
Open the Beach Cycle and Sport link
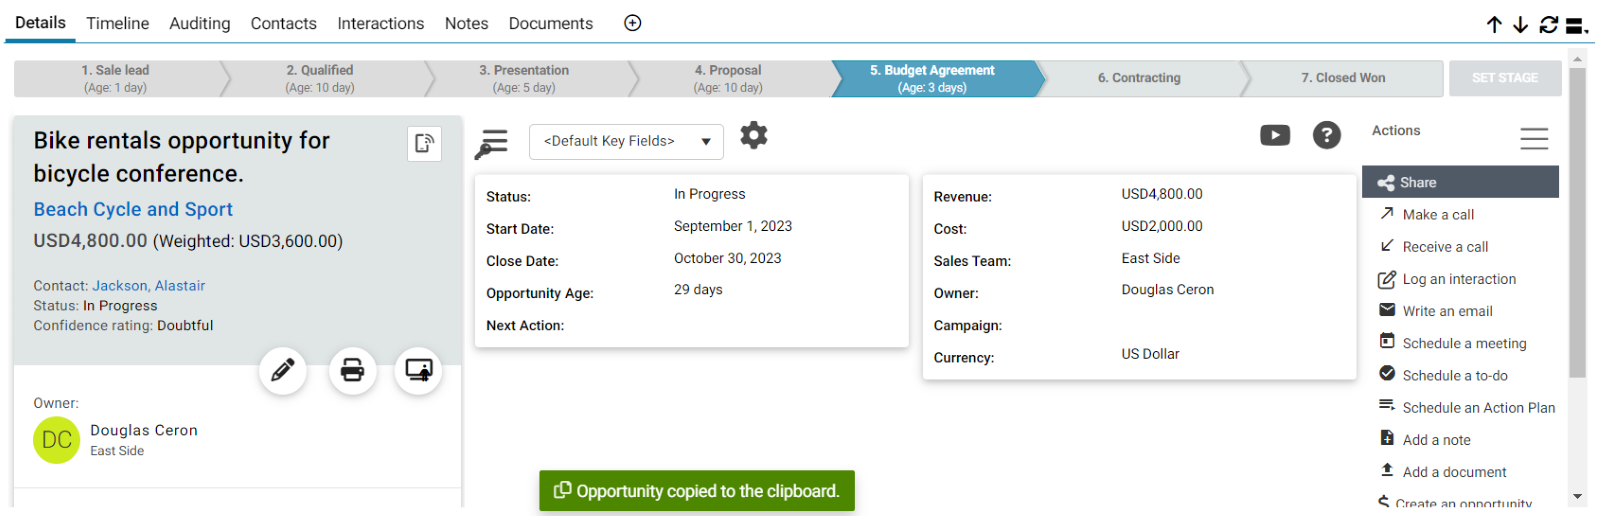133,209
